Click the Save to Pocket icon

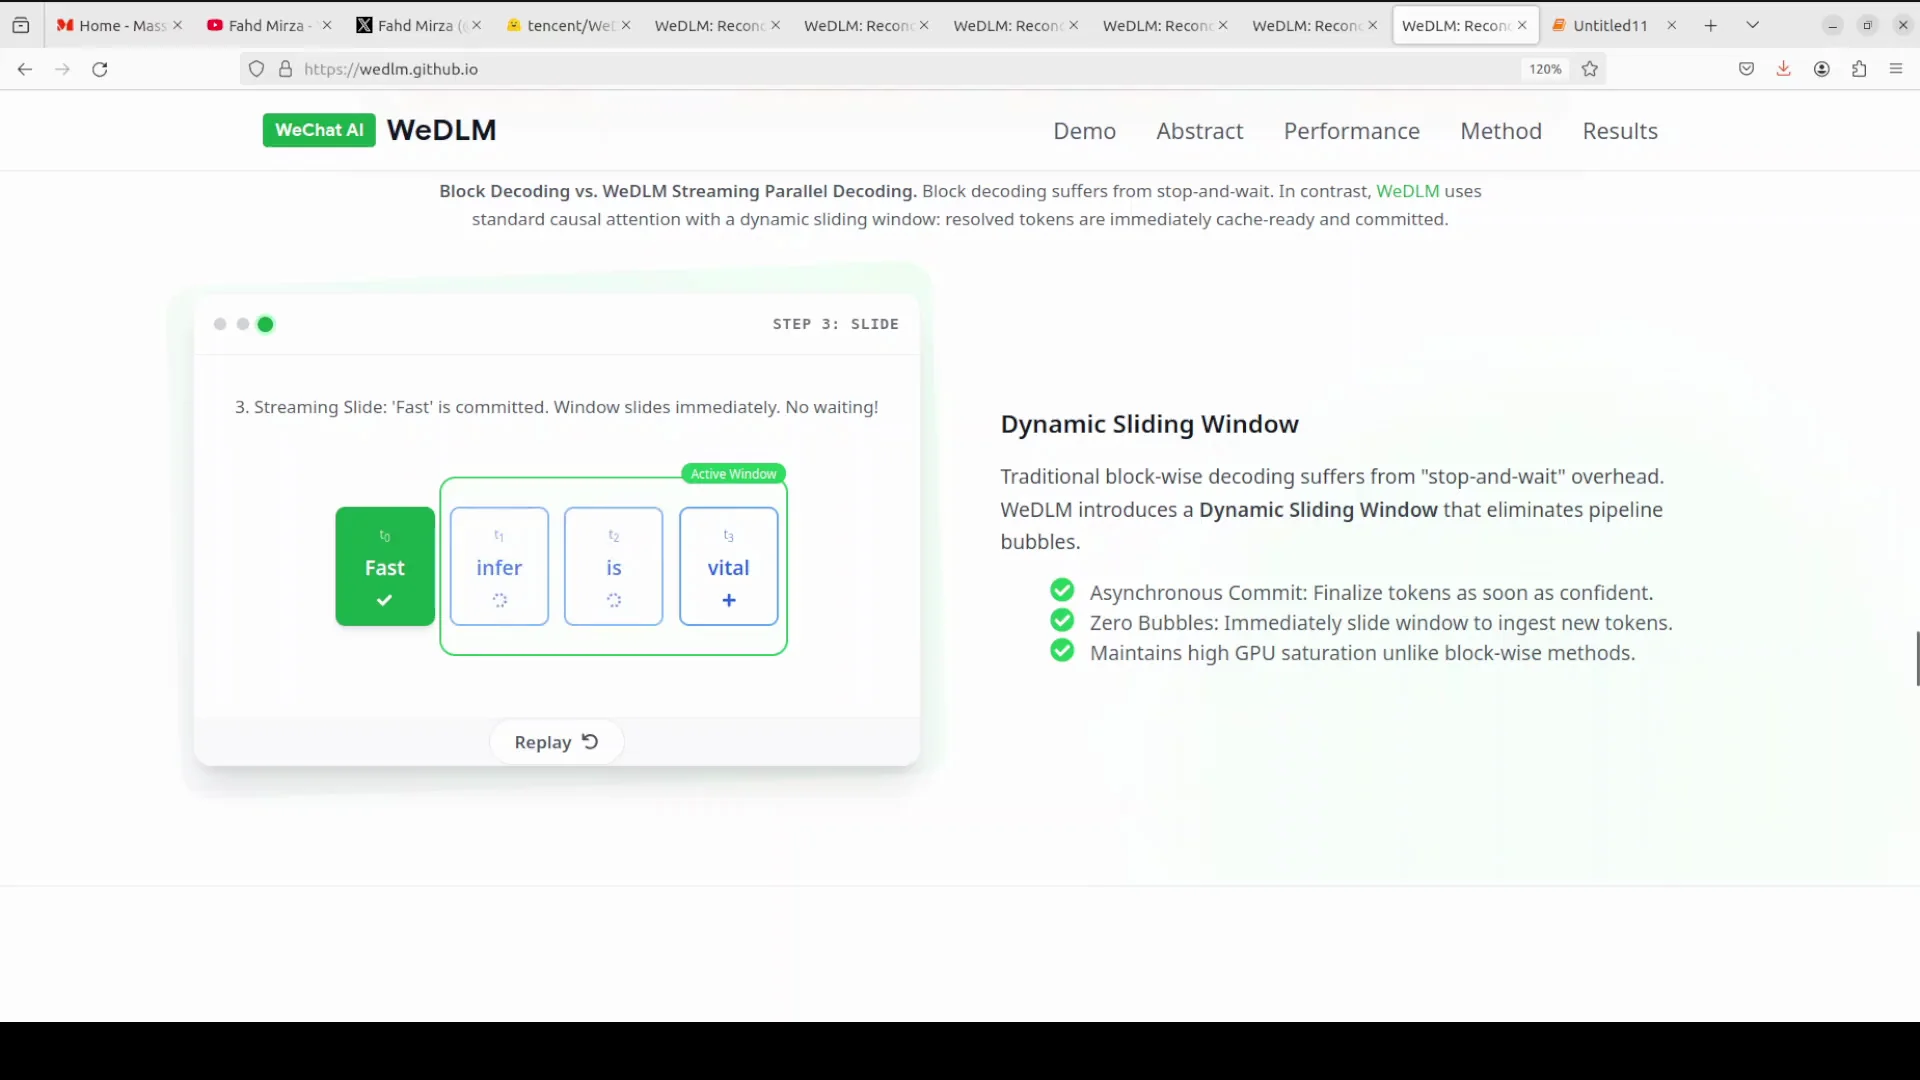pos(1746,69)
